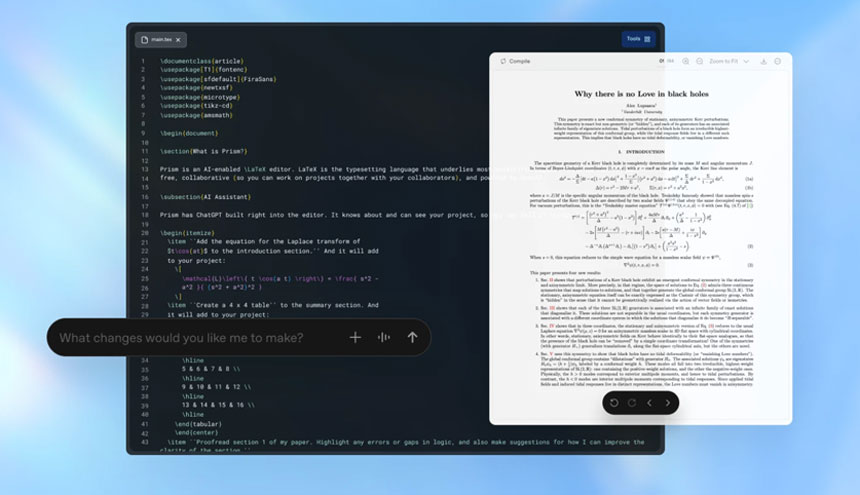Click the '\begin{itemize}' line
The height and width of the screenshot is (495, 860).
(187, 233)
